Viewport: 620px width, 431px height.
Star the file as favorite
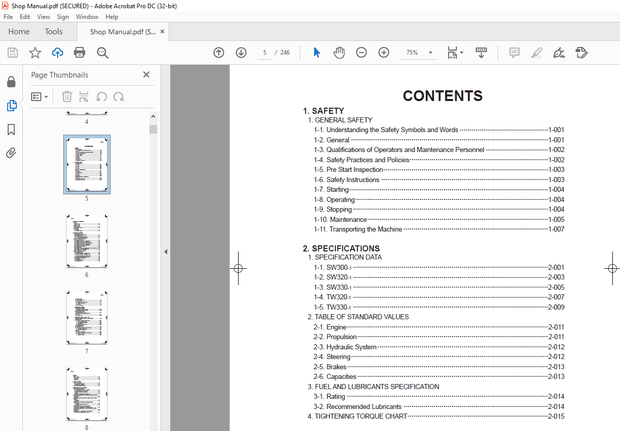35,52
